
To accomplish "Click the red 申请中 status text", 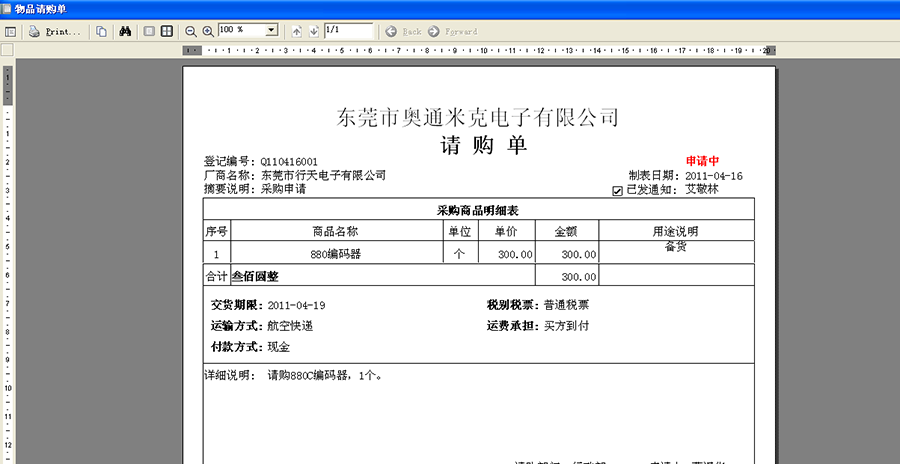I will pos(702,161).
